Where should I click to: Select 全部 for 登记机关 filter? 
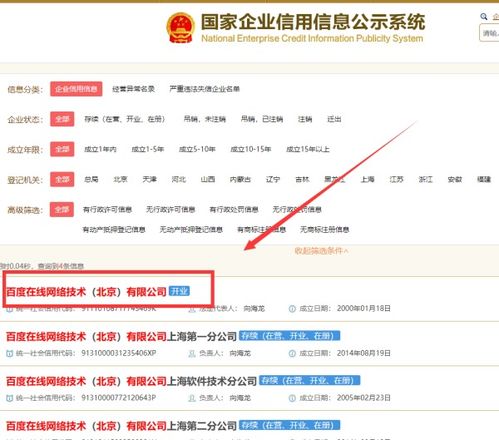pos(62,179)
